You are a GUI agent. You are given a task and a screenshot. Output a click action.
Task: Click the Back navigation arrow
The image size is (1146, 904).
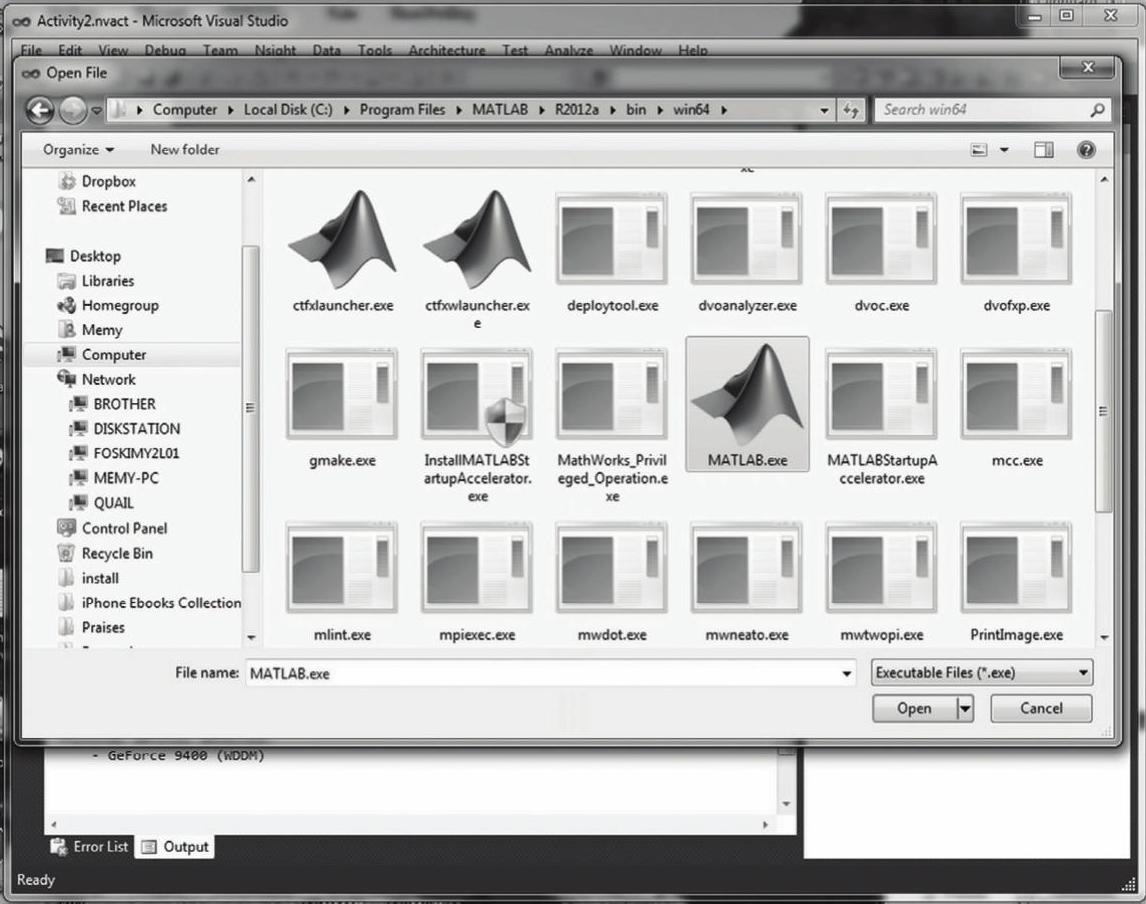pos(41,110)
